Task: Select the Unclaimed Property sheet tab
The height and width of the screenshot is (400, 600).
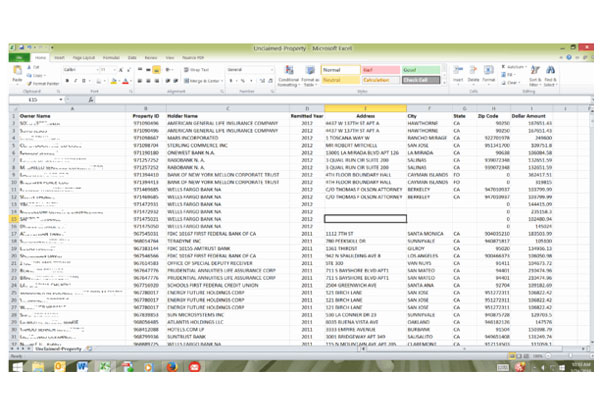Action: [x=58, y=349]
